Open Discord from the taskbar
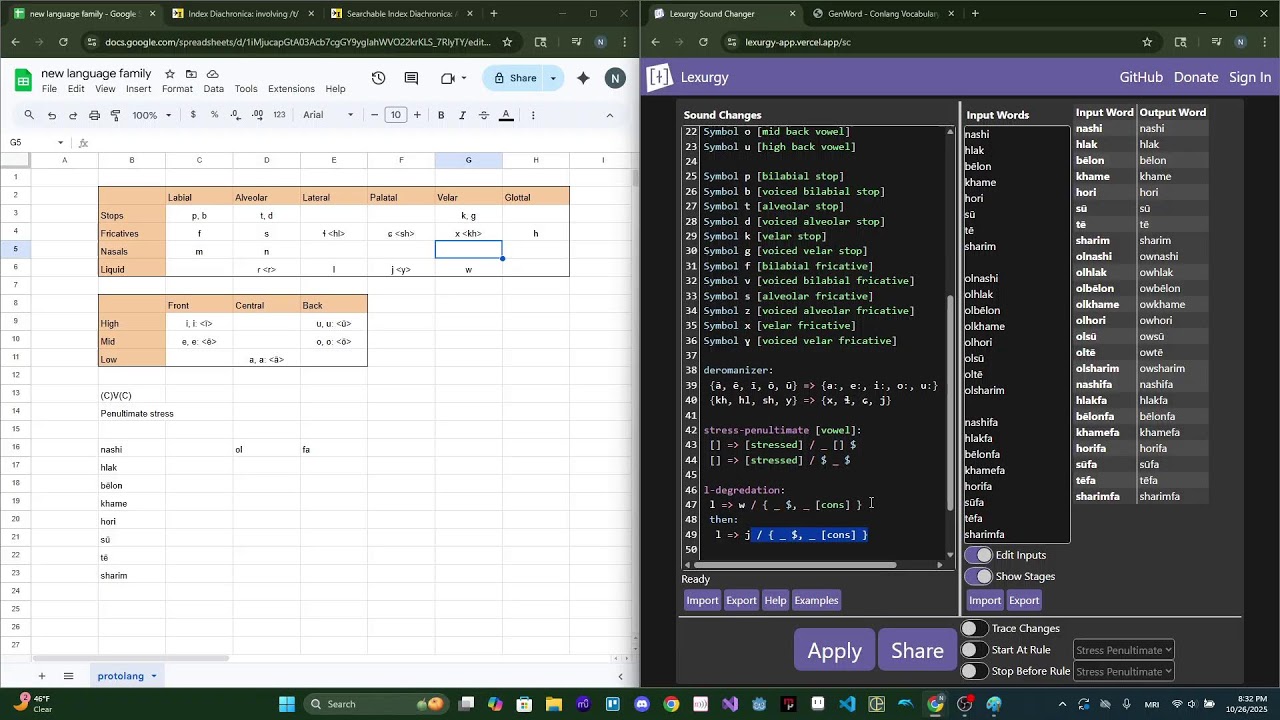This screenshot has width=1280, height=720. click(642, 704)
